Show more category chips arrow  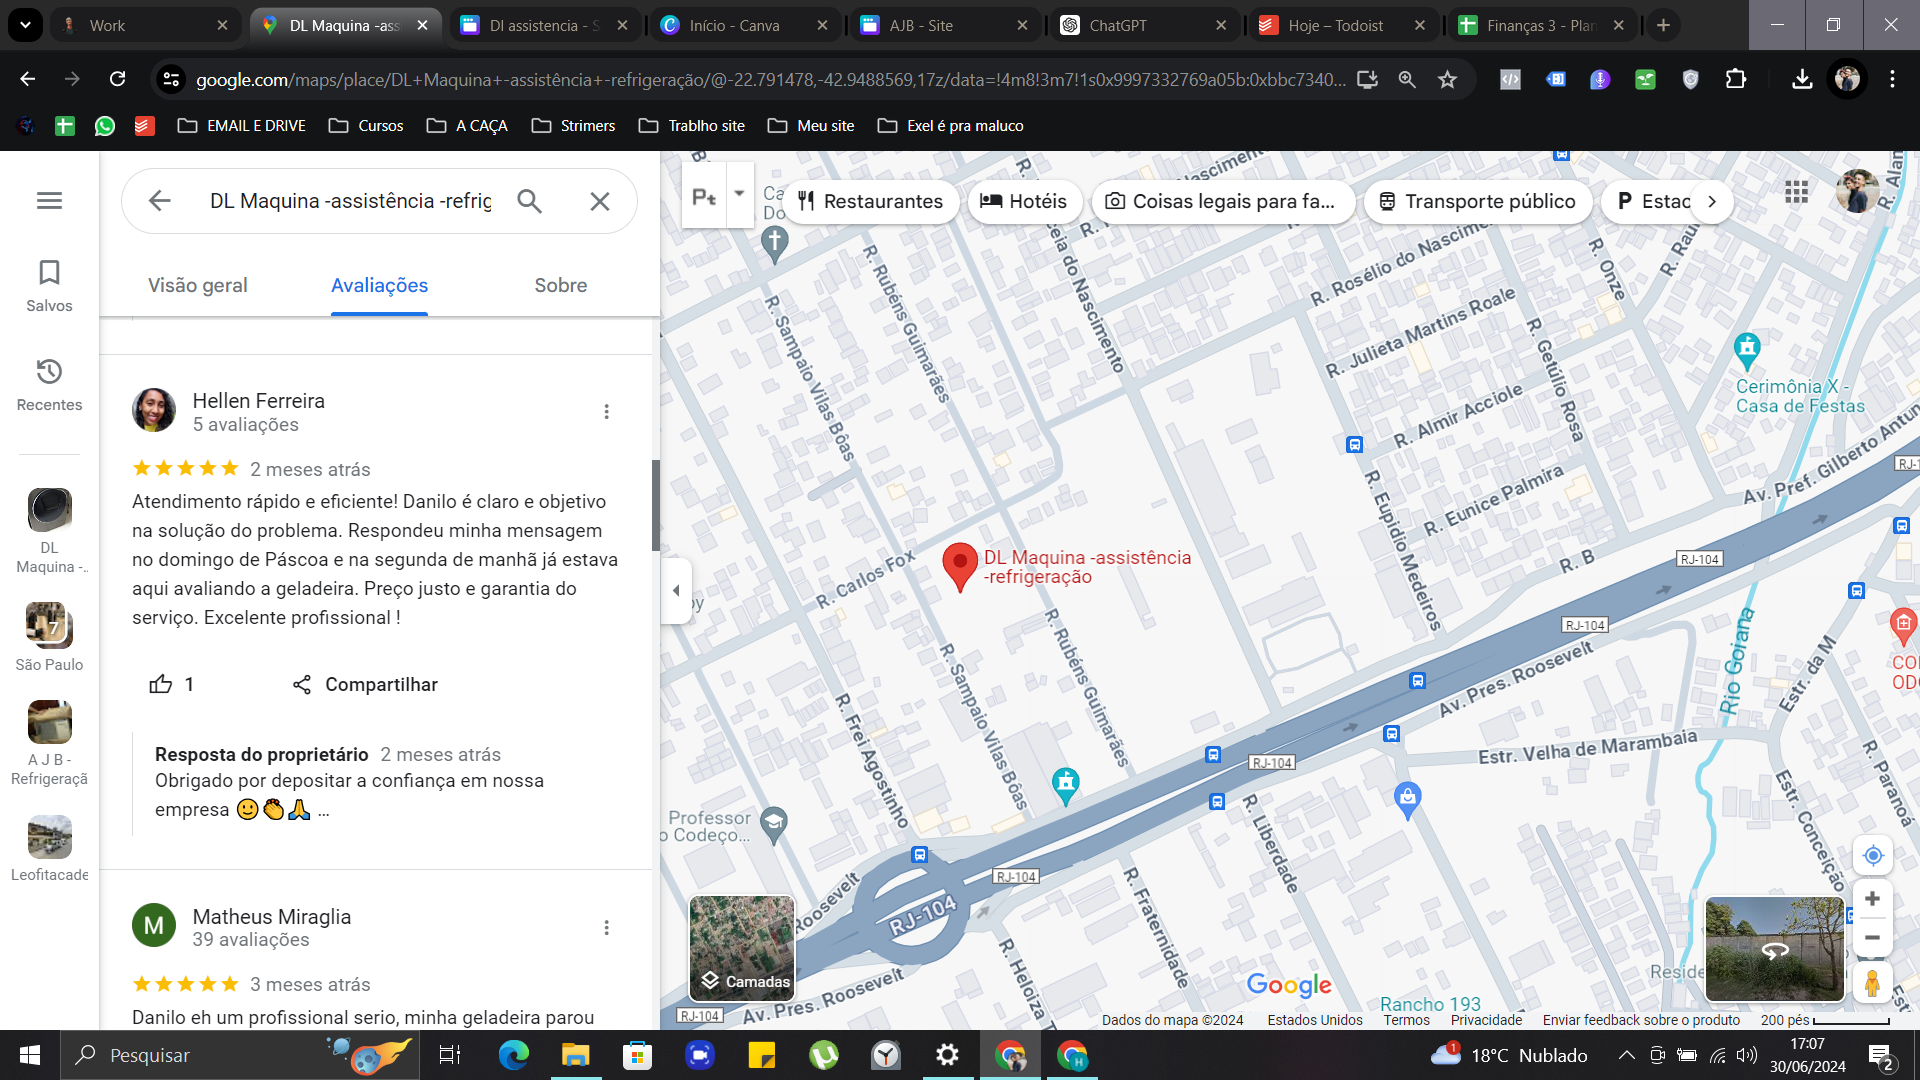pos(1712,201)
